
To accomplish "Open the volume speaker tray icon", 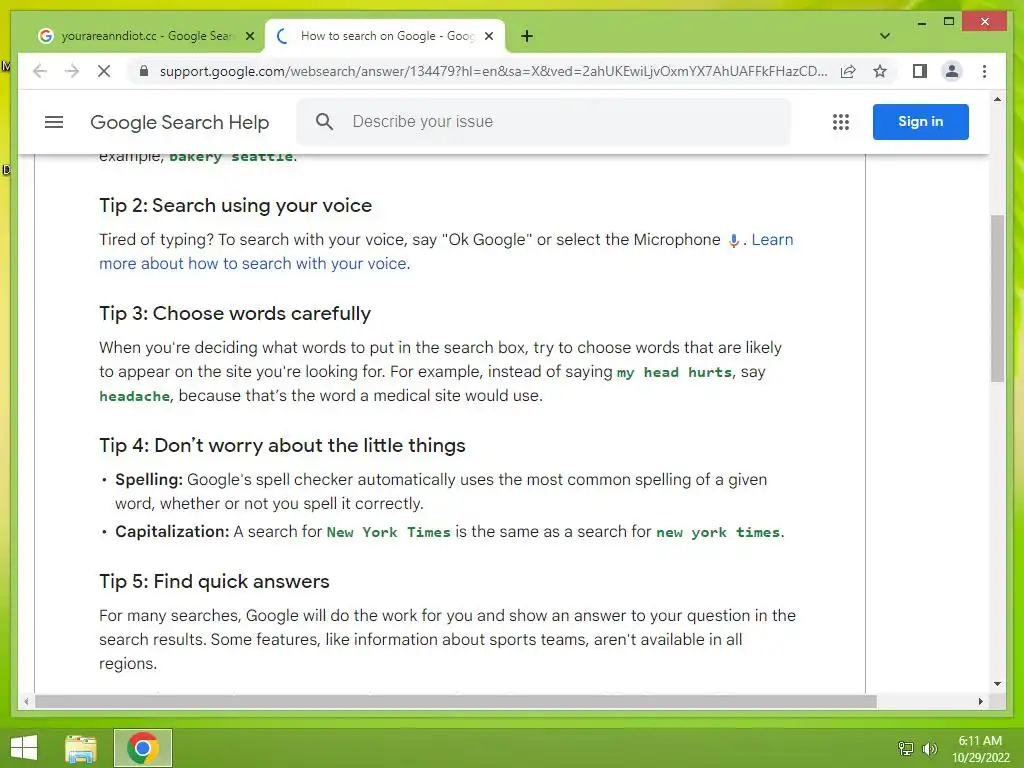I will pyautogui.click(x=929, y=748).
